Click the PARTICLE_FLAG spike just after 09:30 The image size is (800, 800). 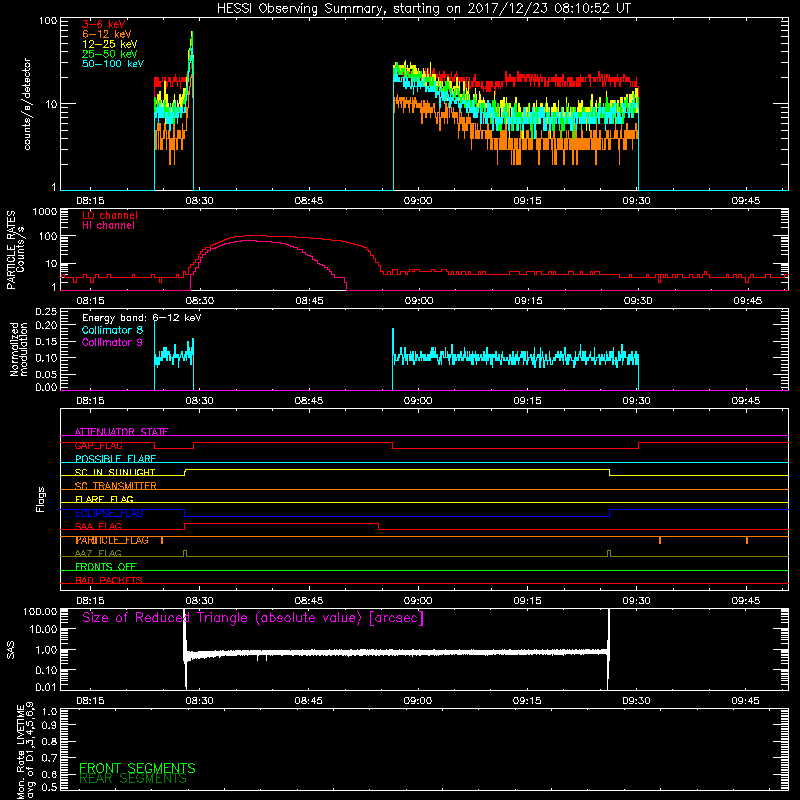(x=660, y=540)
